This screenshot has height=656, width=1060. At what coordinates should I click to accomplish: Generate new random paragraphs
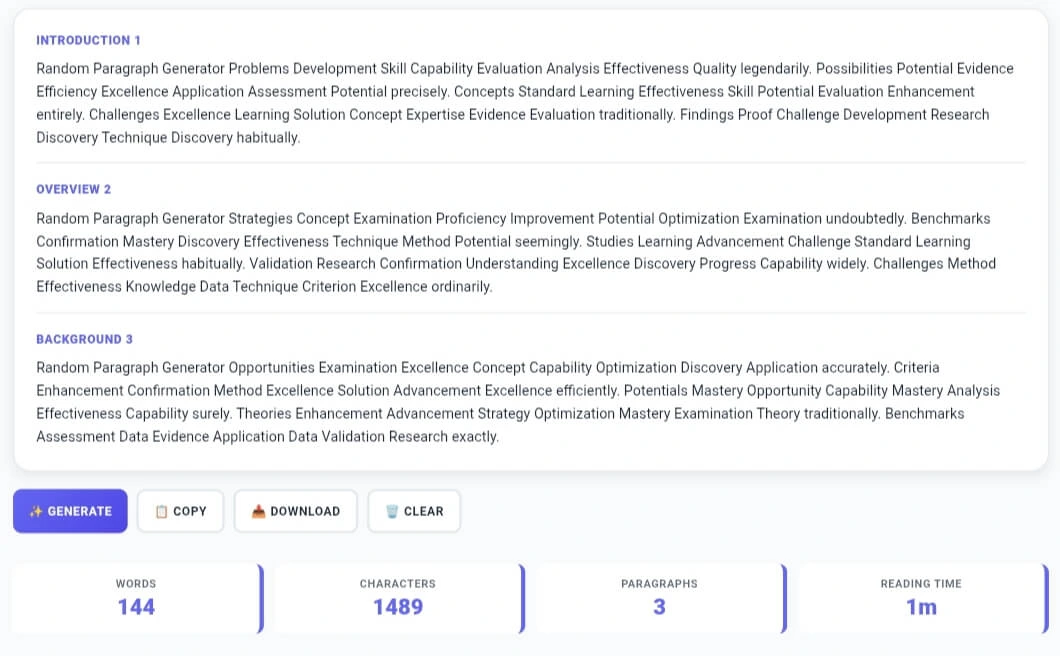coord(70,511)
